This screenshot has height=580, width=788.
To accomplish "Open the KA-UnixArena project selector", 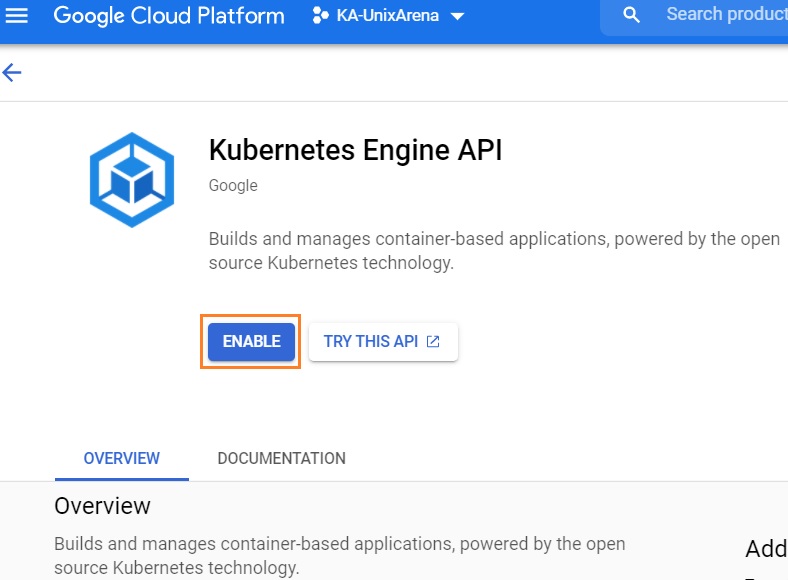I will (388, 16).
